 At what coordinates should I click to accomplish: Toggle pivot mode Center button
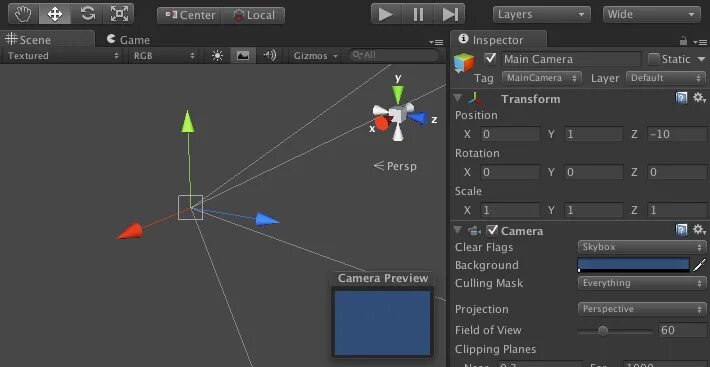pyautogui.click(x=189, y=15)
